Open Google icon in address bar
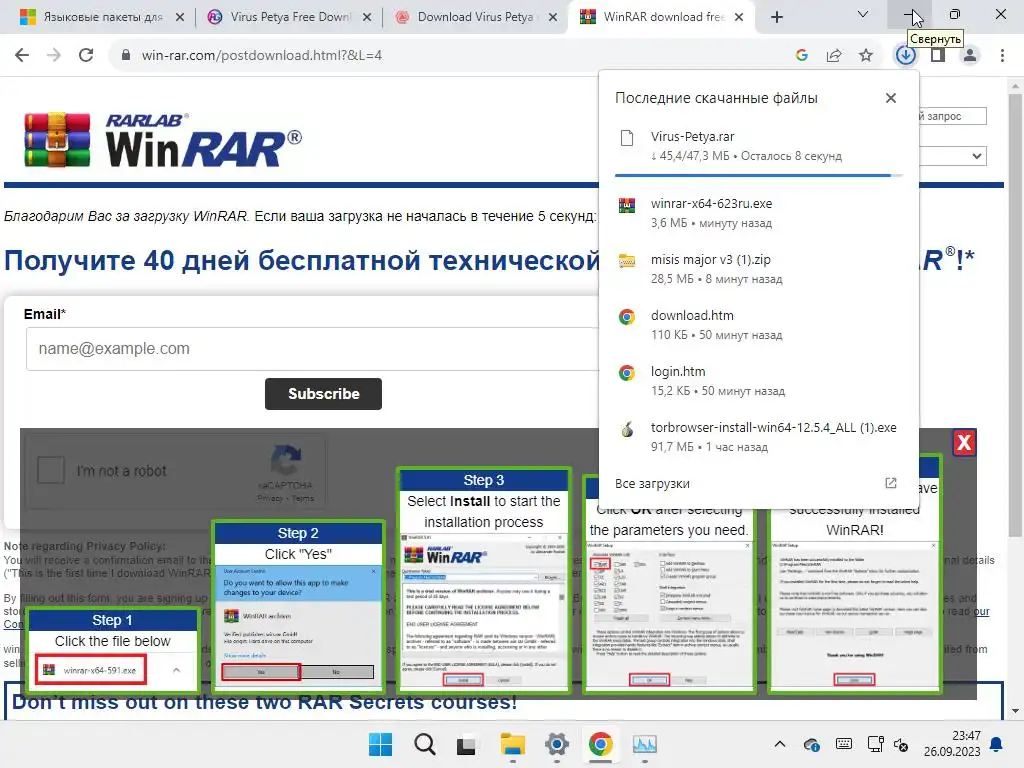The width and height of the screenshot is (1024, 768). point(802,56)
